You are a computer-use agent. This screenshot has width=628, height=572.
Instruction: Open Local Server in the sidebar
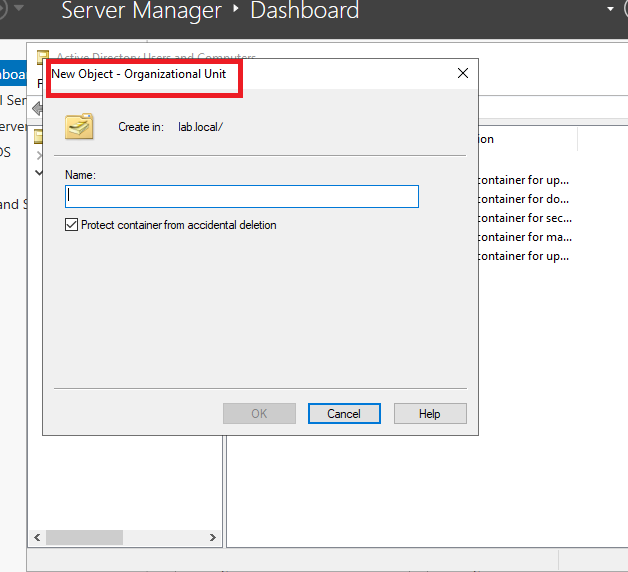pos(12,100)
